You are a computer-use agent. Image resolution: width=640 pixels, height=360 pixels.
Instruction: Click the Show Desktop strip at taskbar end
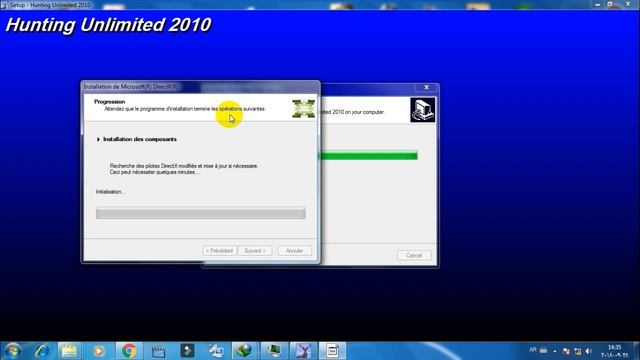click(x=636, y=351)
